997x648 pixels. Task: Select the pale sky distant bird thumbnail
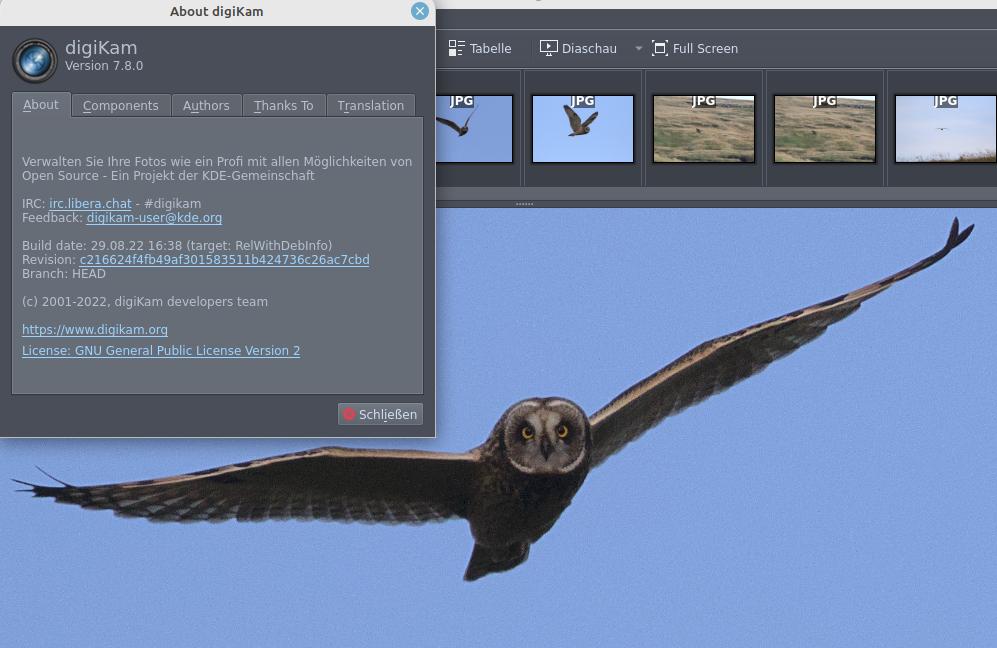point(945,129)
